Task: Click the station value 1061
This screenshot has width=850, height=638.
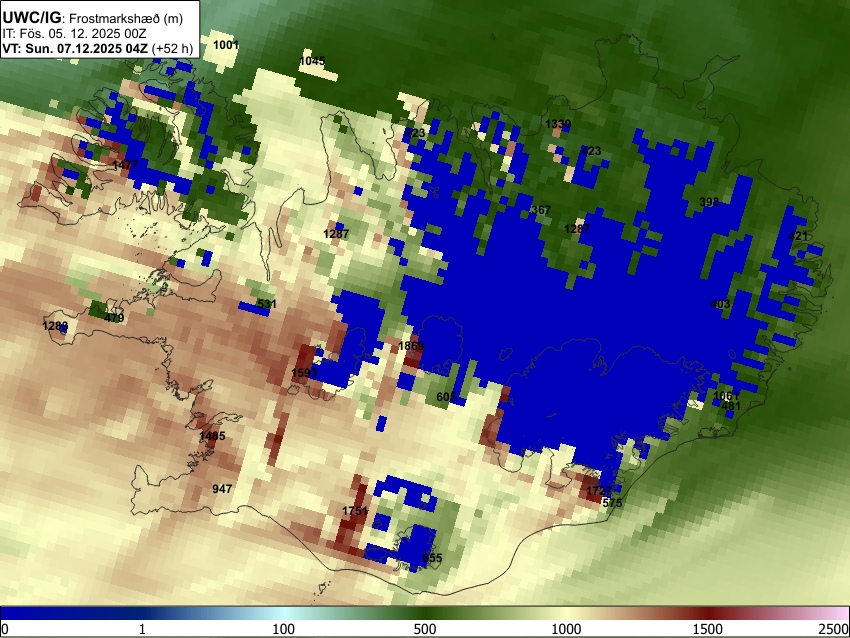Action: [726, 396]
